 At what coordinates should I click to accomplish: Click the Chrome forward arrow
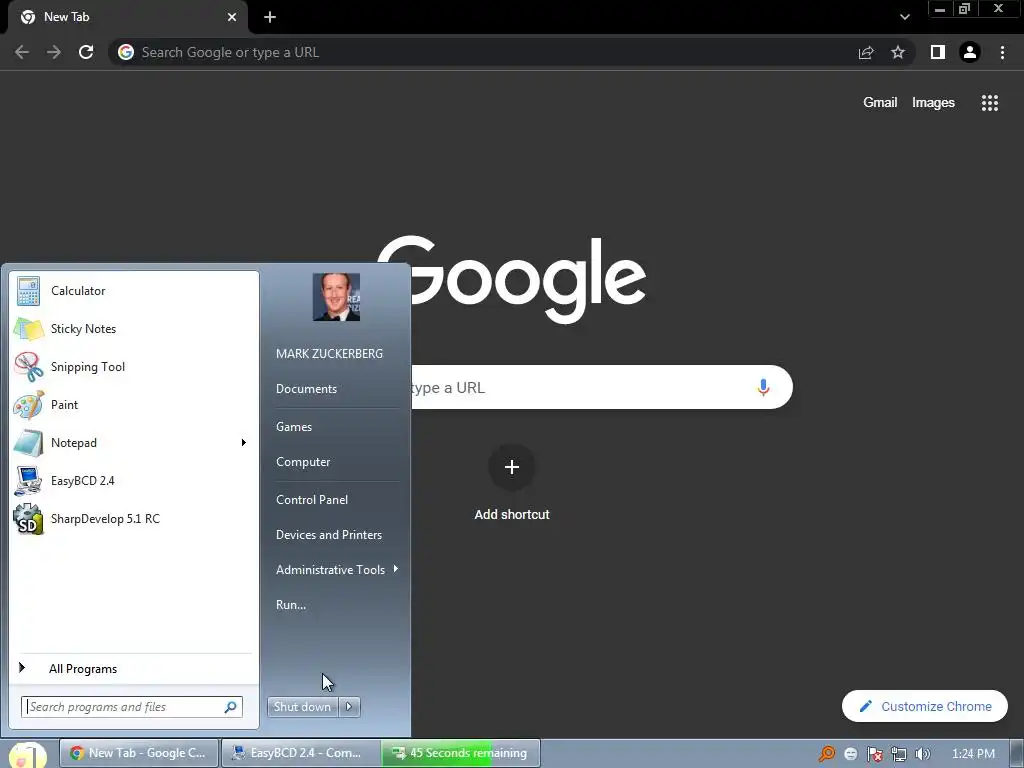(x=54, y=52)
